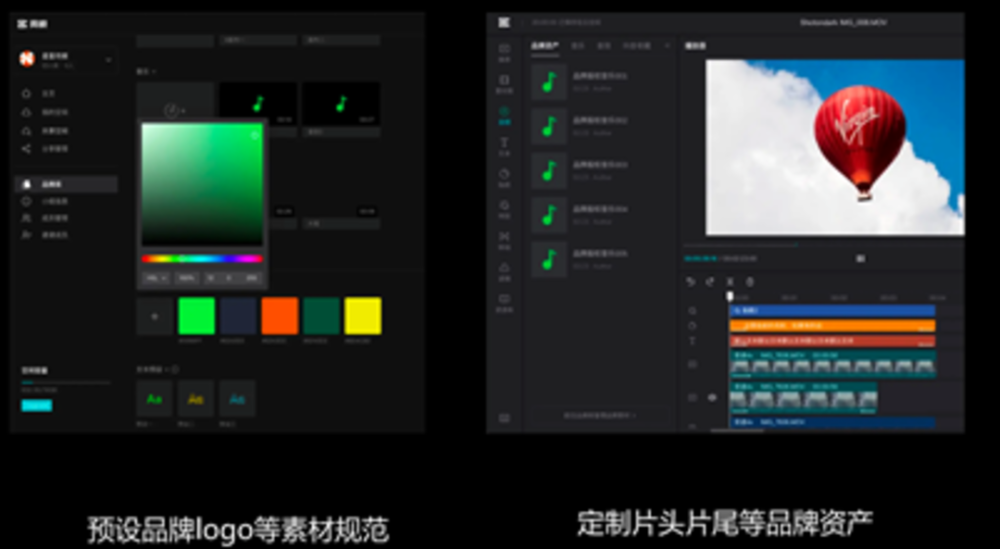Delete selection with timeline trash icon
1000x549 pixels.
tap(750, 282)
